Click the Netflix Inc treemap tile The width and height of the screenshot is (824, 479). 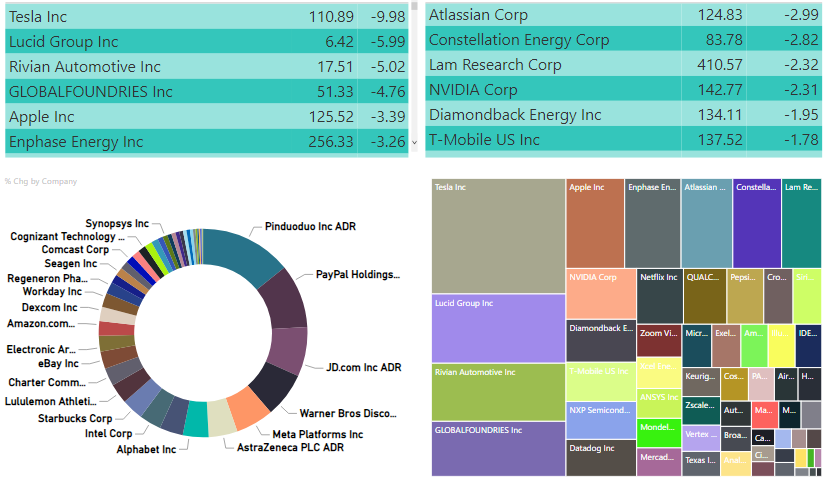tap(660, 296)
